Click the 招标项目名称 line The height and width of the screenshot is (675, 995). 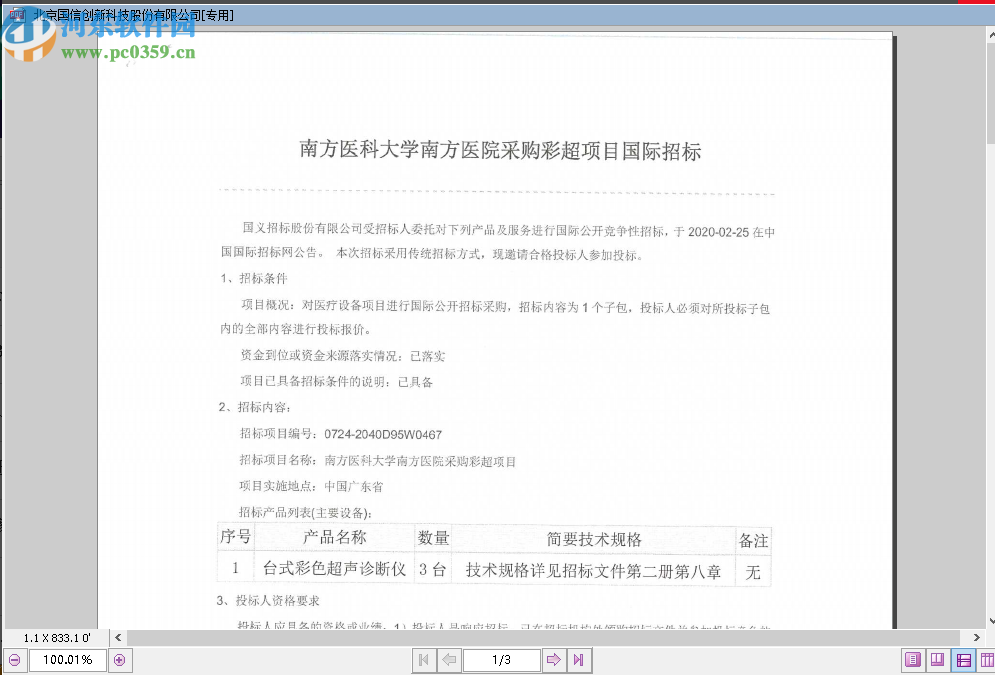tap(378, 461)
